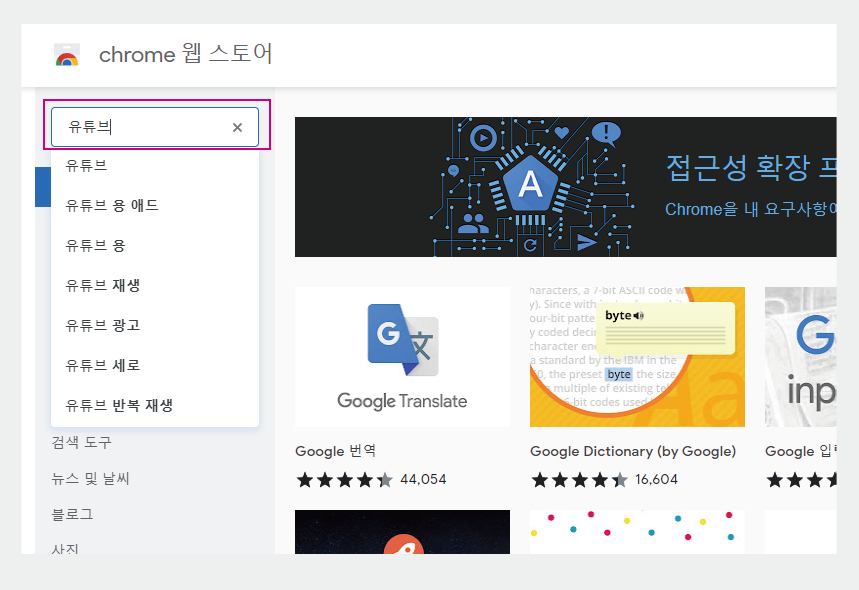Open the Google Dictionary extension thumbnail
Screen dimensions: 859x590
point(637,357)
